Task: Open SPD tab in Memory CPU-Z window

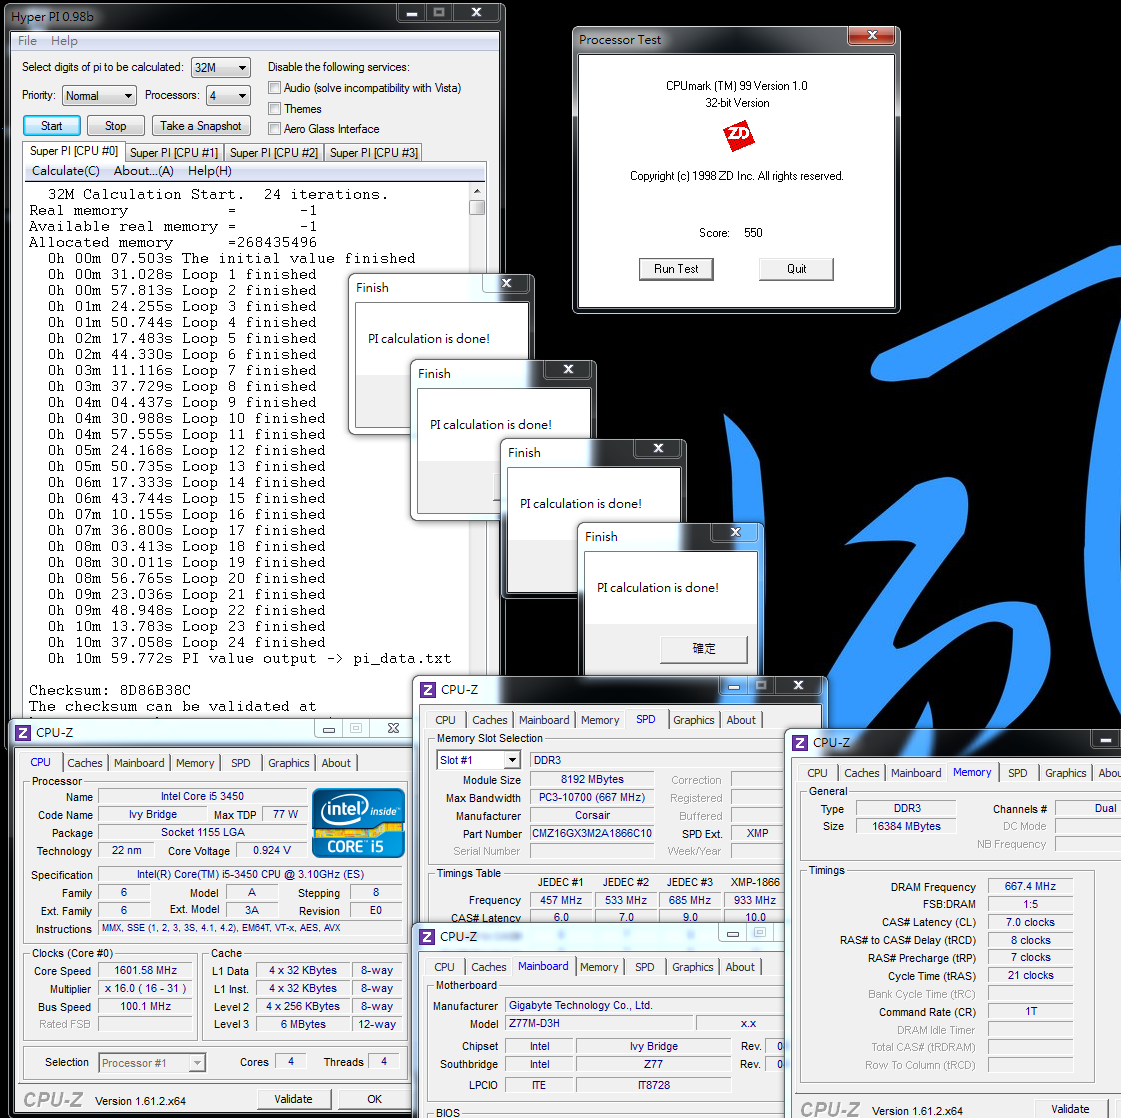Action: [x=1017, y=773]
